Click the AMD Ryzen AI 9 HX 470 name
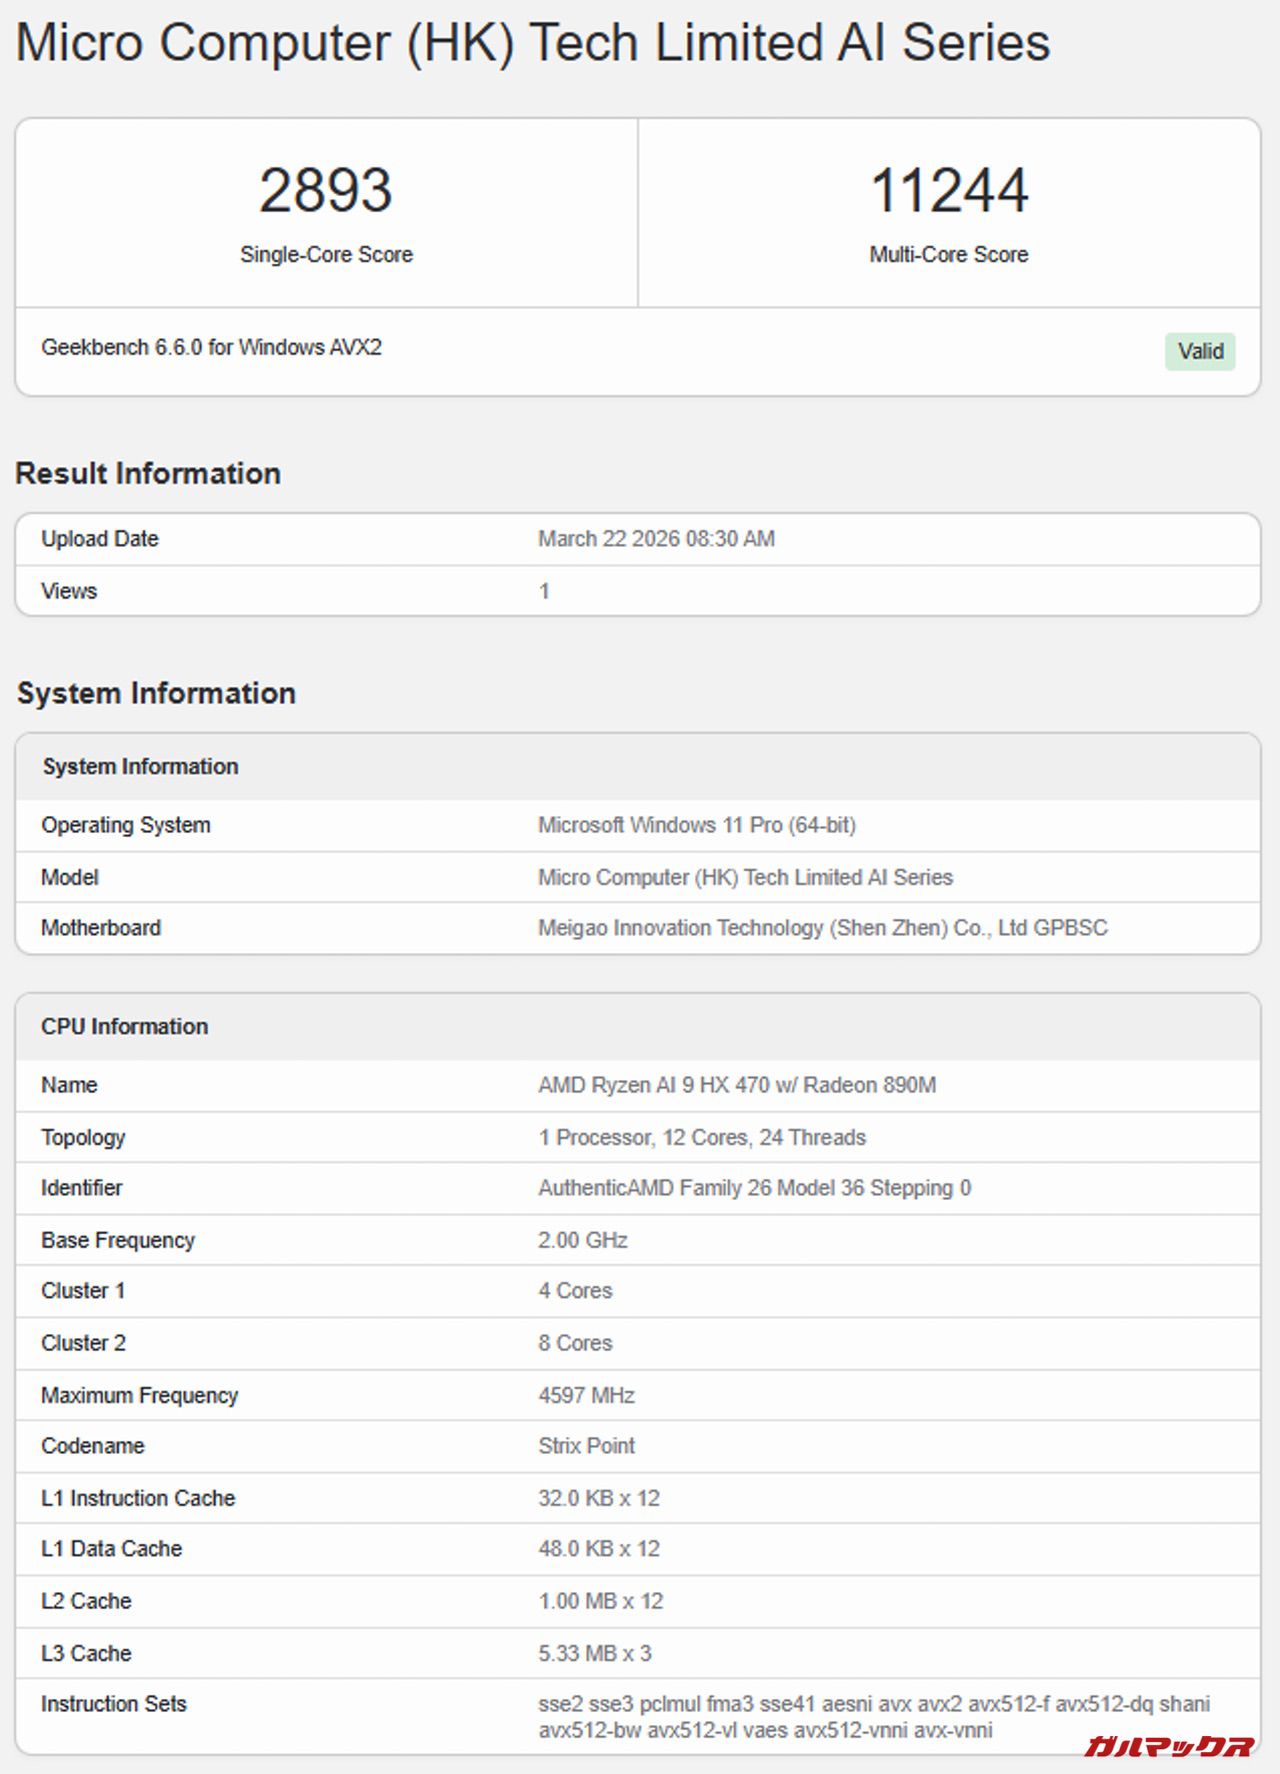 click(x=736, y=1085)
